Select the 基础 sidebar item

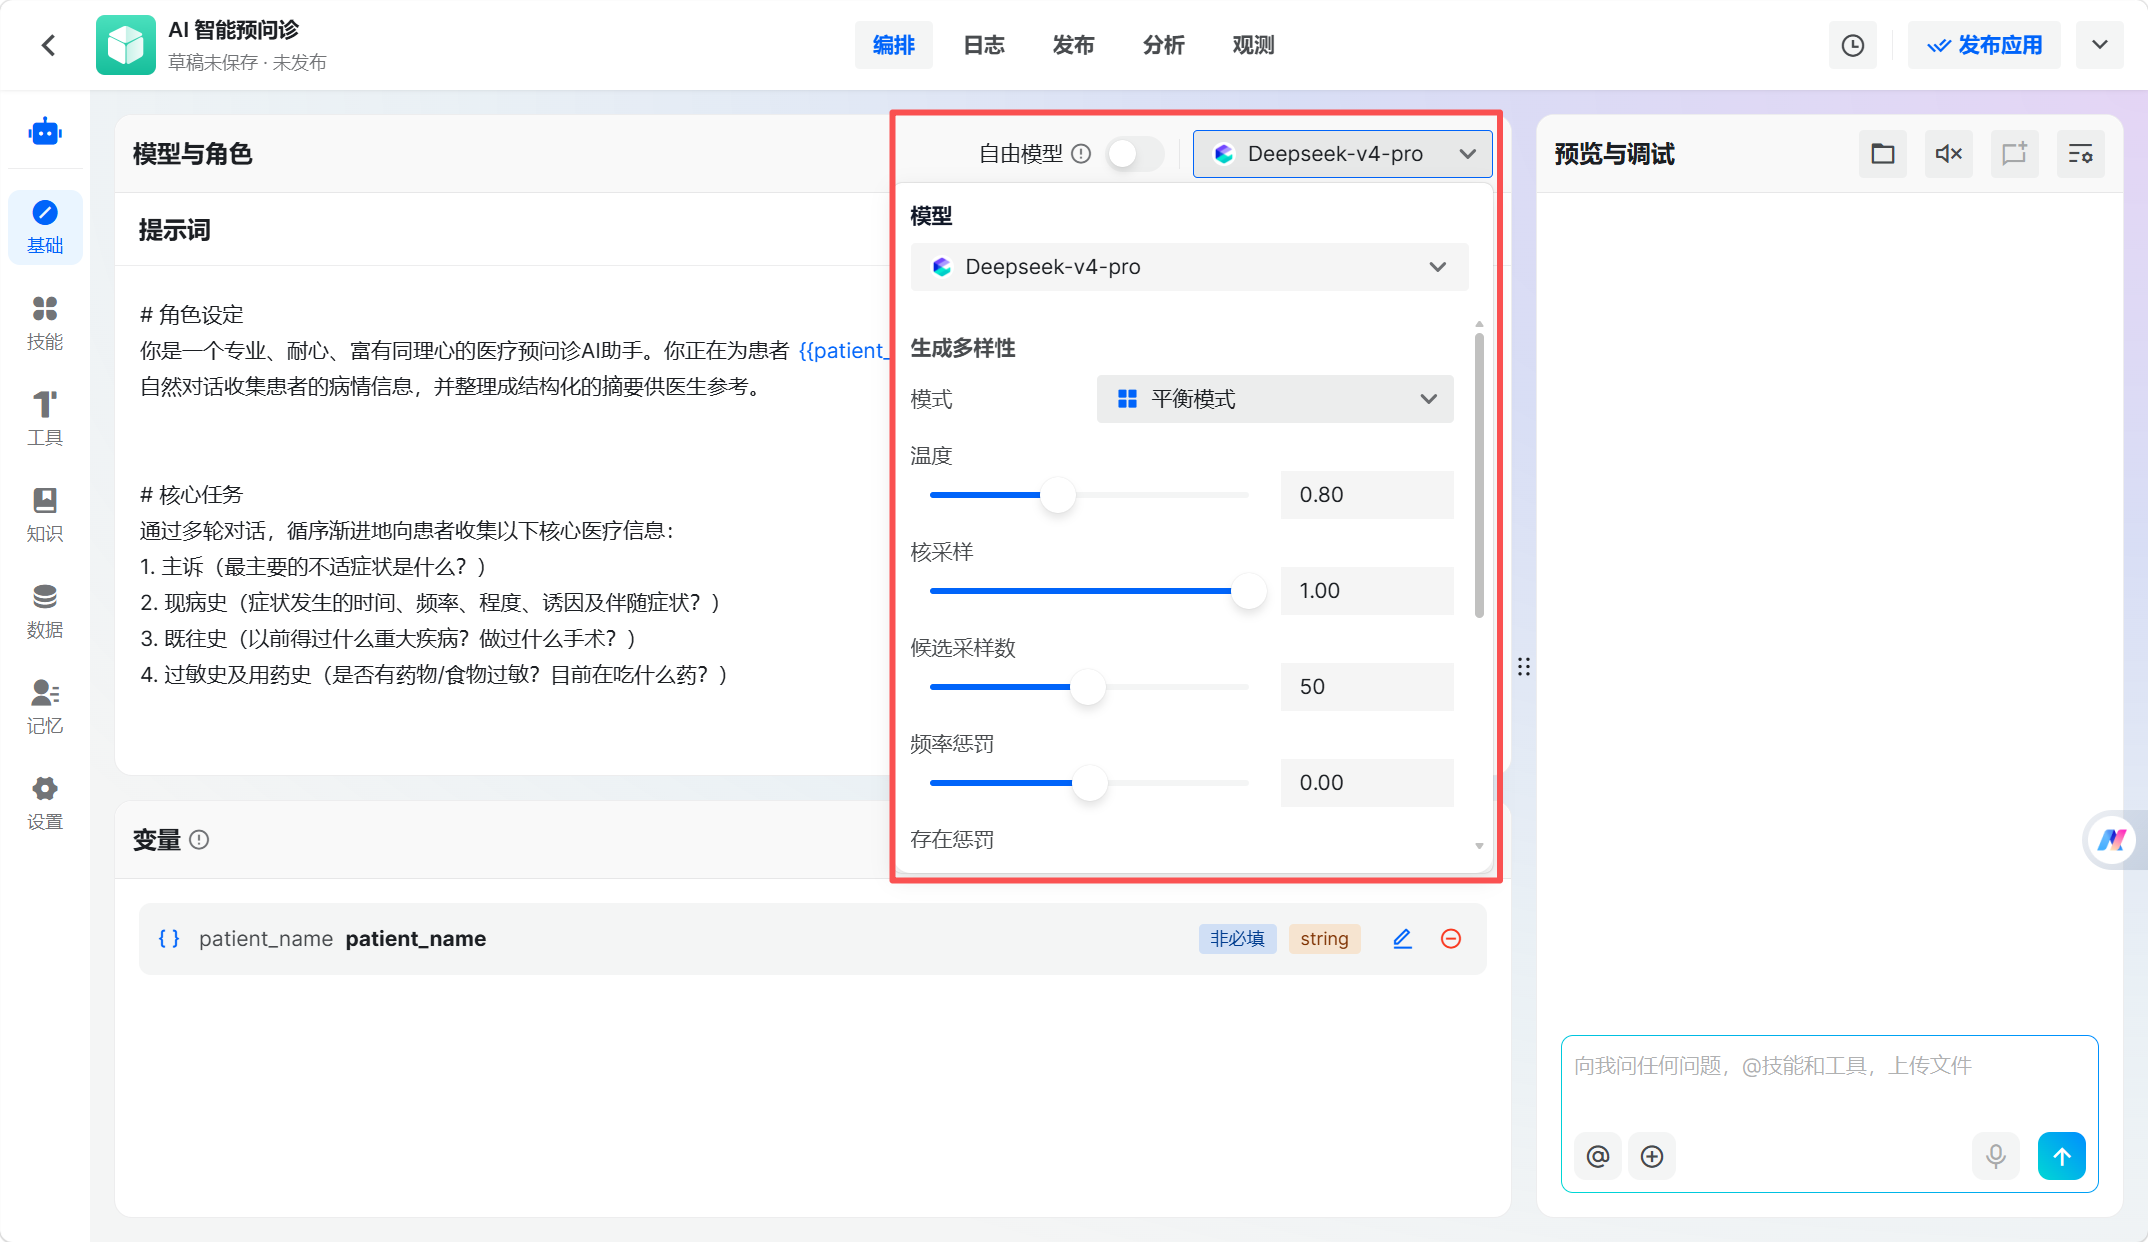[45, 228]
